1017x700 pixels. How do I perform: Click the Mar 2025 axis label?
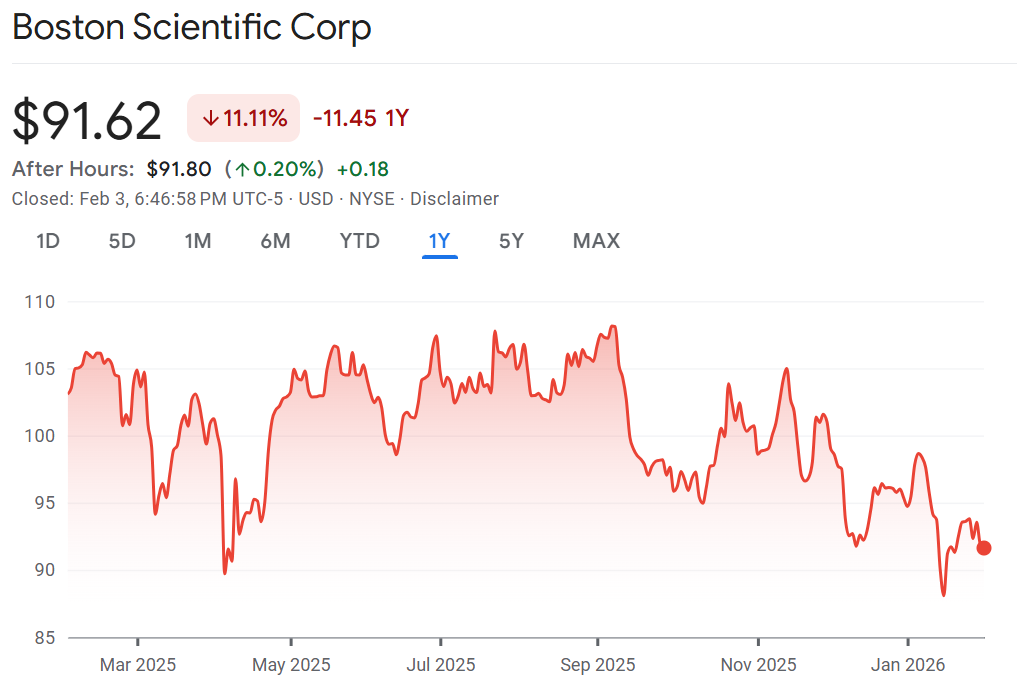click(138, 665)
